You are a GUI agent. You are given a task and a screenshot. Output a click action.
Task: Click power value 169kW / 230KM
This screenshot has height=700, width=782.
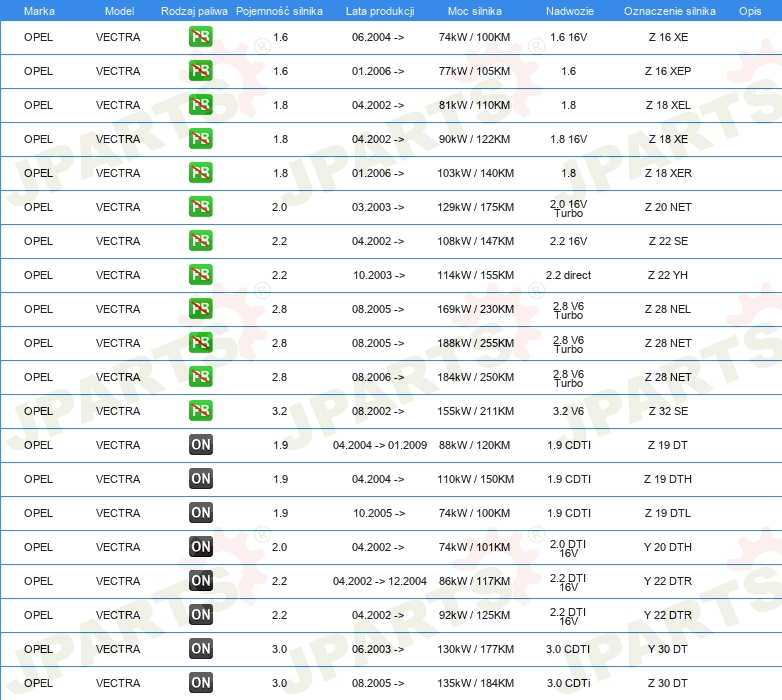[x=475, y=309]
